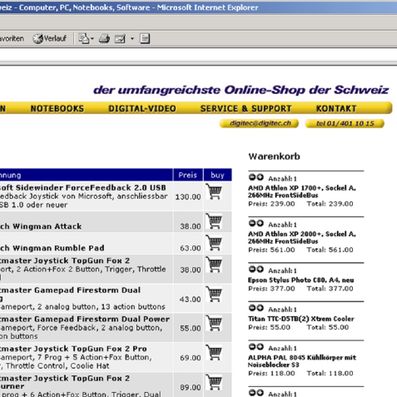The width and height of the screenshot is (397, 397).
Task: Increase quantity of Epson Stylus Photo C80
Action: pyautogui.click(x=260, y=269)
